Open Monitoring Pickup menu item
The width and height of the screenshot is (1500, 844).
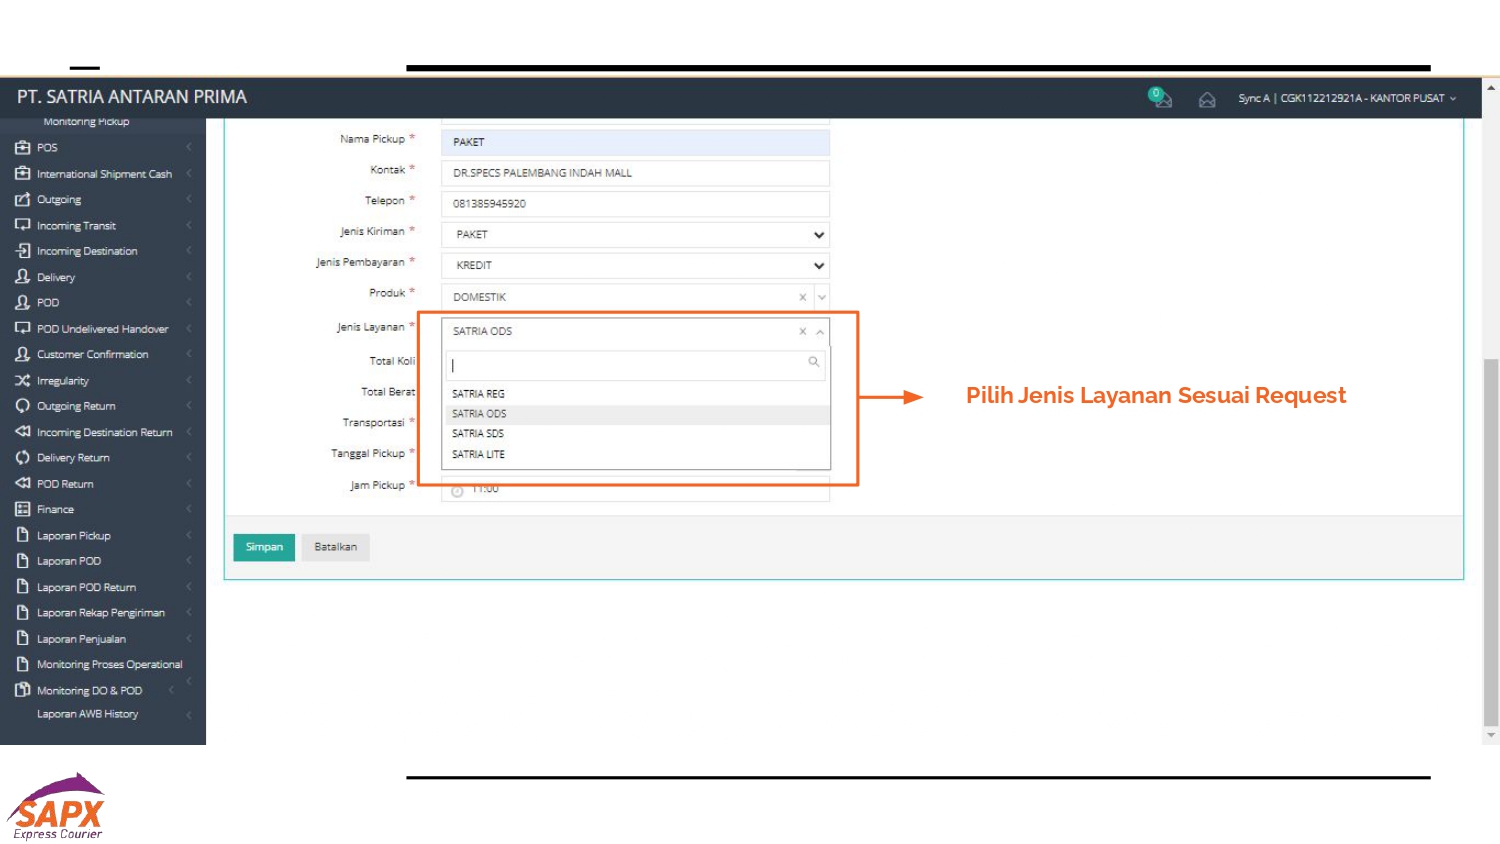coord(86,121)
